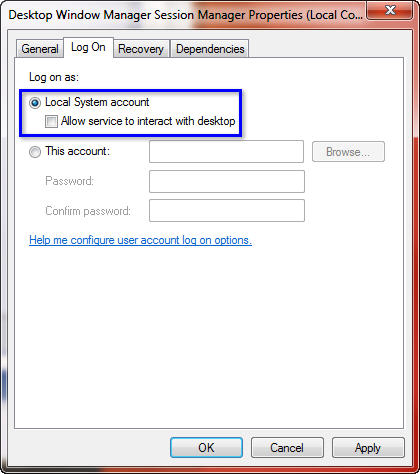Select the Log On tab

point(88,47)
